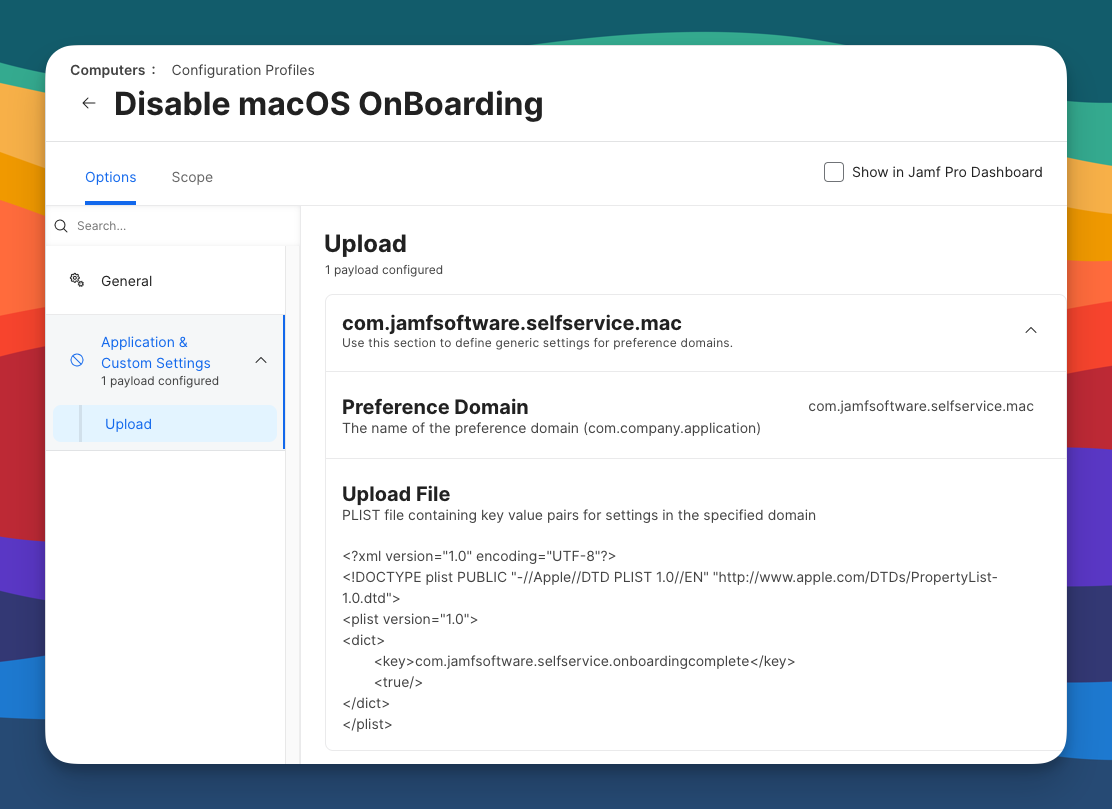
Task: Click the search magnifier icon in the sidebar
Action: tap(61, 225)
